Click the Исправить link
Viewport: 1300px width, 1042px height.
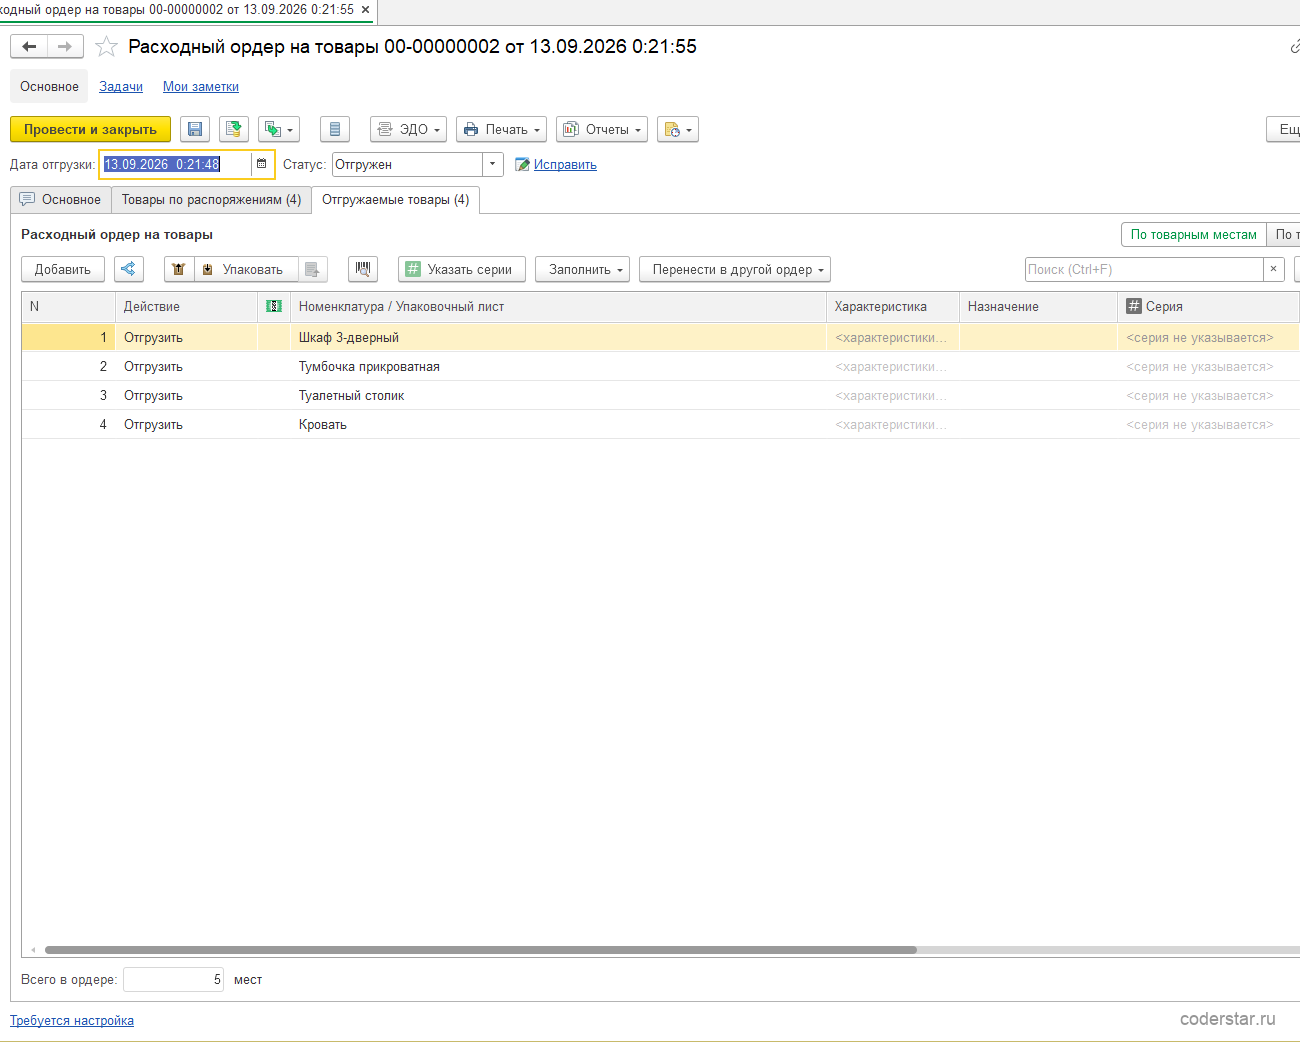(565, 165)
